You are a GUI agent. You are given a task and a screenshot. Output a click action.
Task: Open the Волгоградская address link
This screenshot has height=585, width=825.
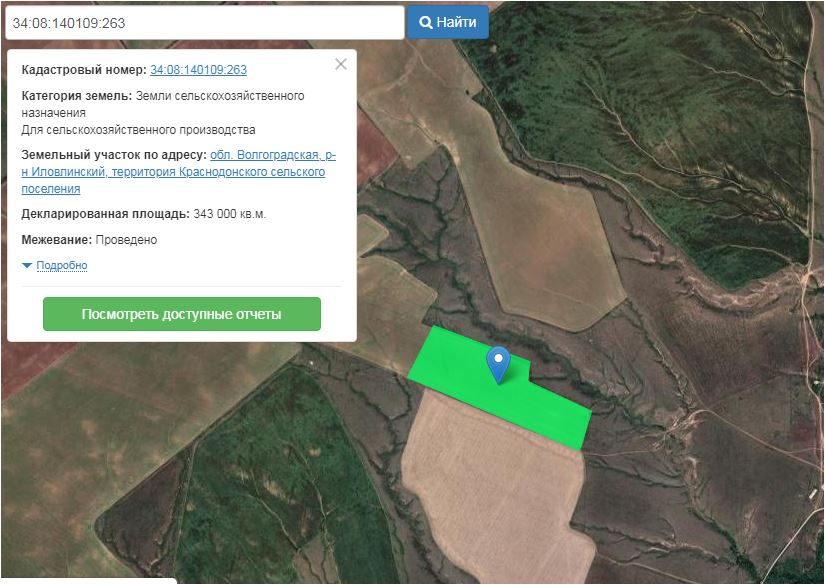pyautogui.click(x=272, y=155)
